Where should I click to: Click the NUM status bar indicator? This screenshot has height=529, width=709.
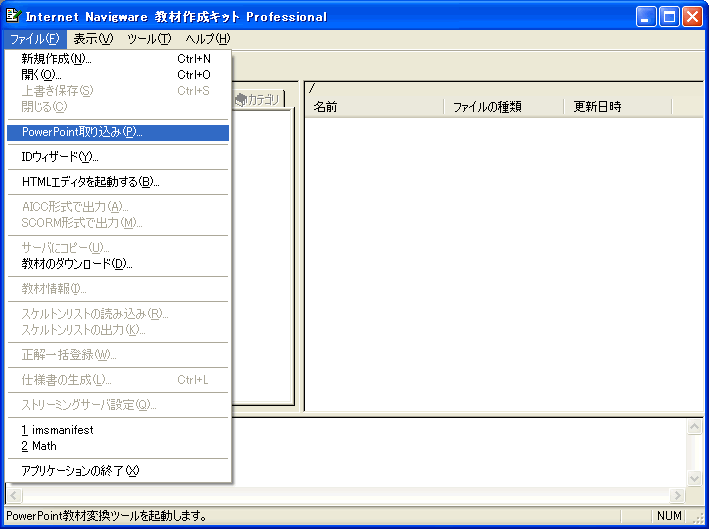(x=669, y=516)
